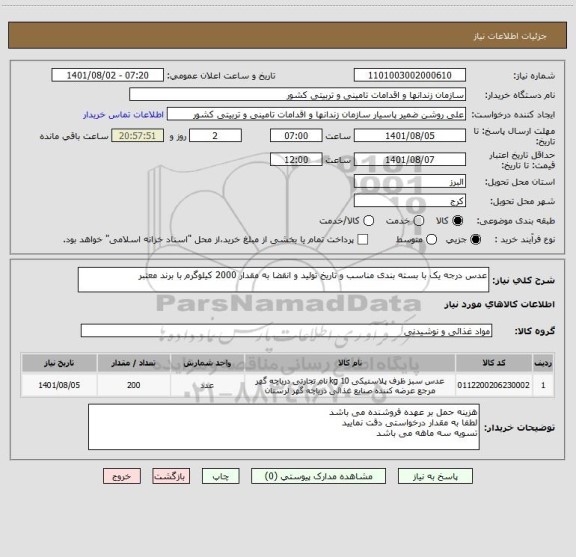This screenshot has width=576, height=557.
Task: Click delivery province field البرز
Action: pos(410,182)
